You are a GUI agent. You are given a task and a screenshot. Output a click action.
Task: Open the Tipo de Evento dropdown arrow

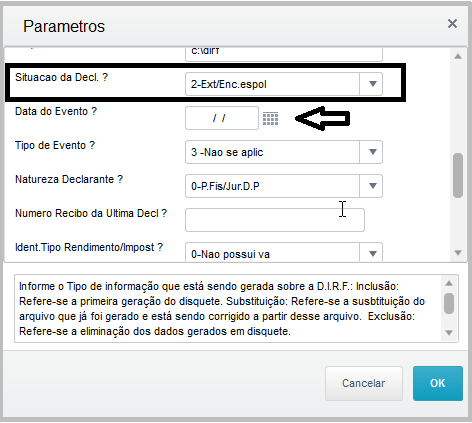(371, 152)
